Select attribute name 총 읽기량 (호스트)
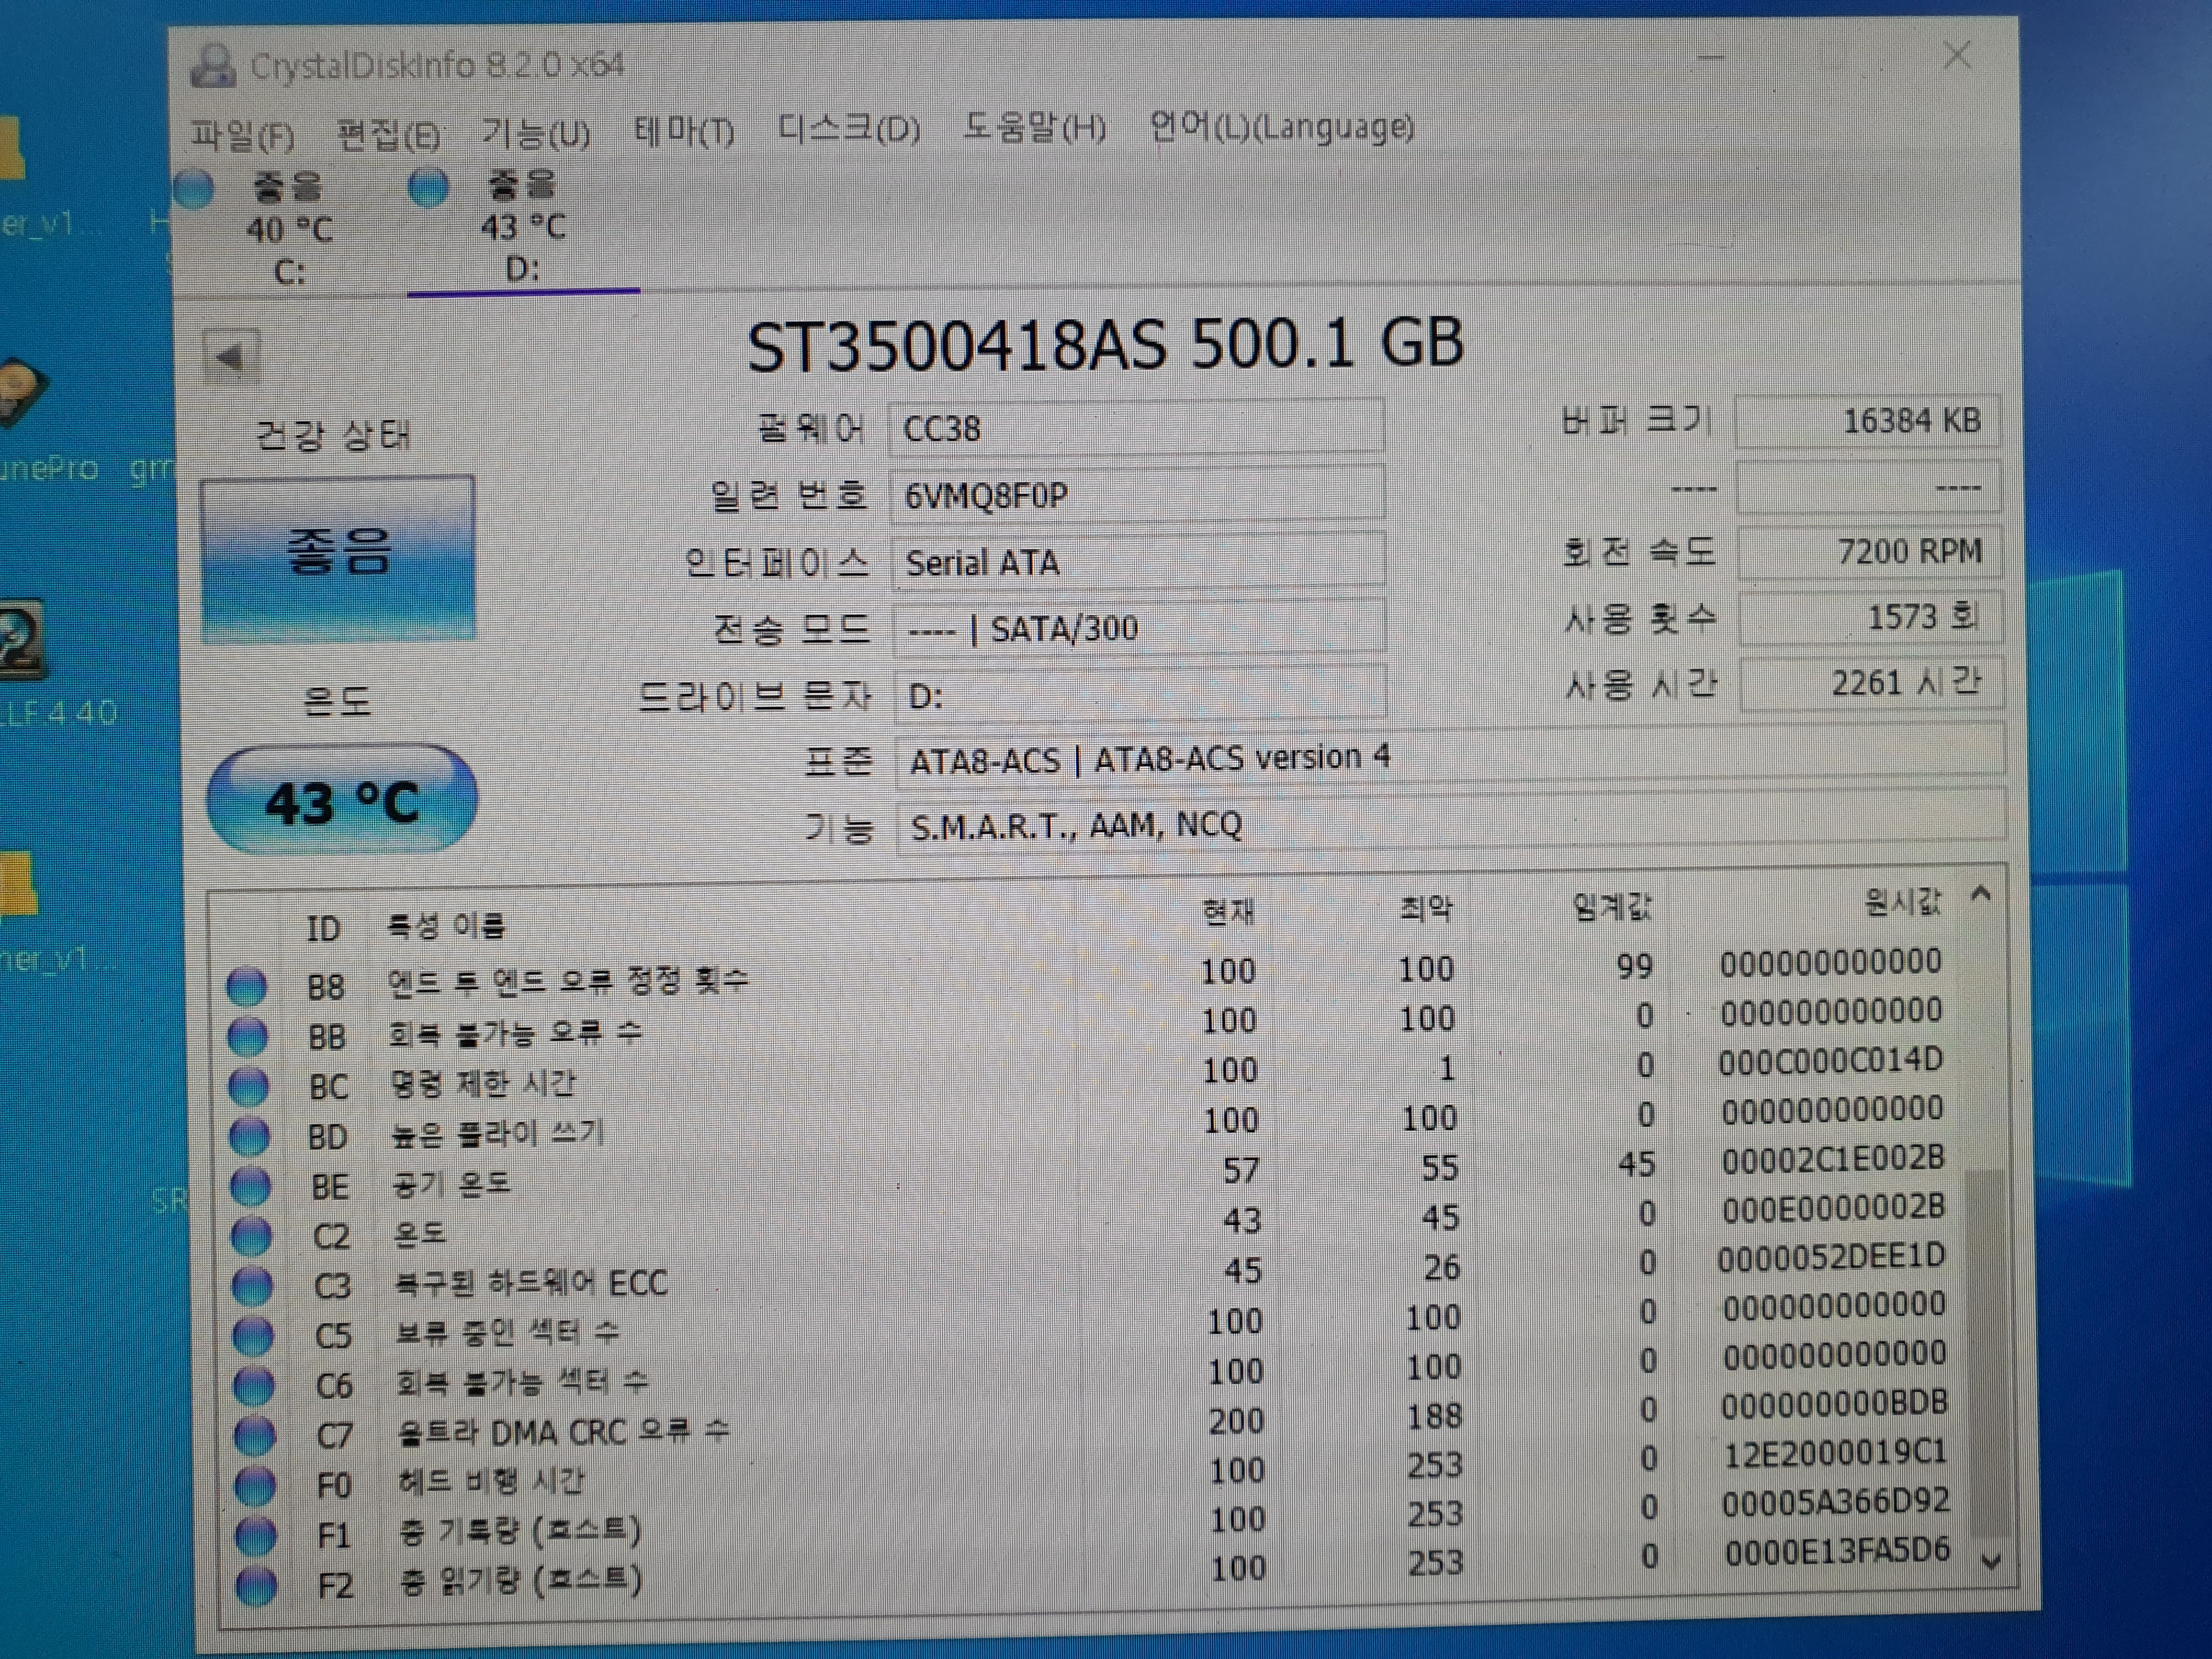 coord(521,1580)
